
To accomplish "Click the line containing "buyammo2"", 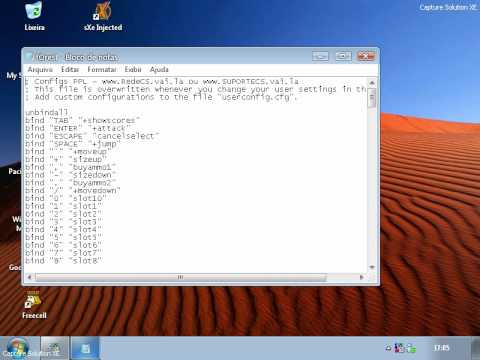I will pos(70,183).
